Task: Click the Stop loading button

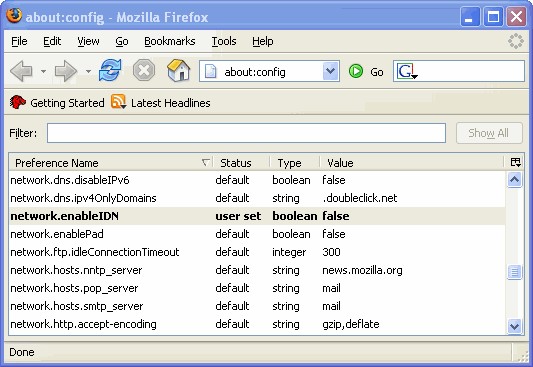Action: click(x=144, y=70)
